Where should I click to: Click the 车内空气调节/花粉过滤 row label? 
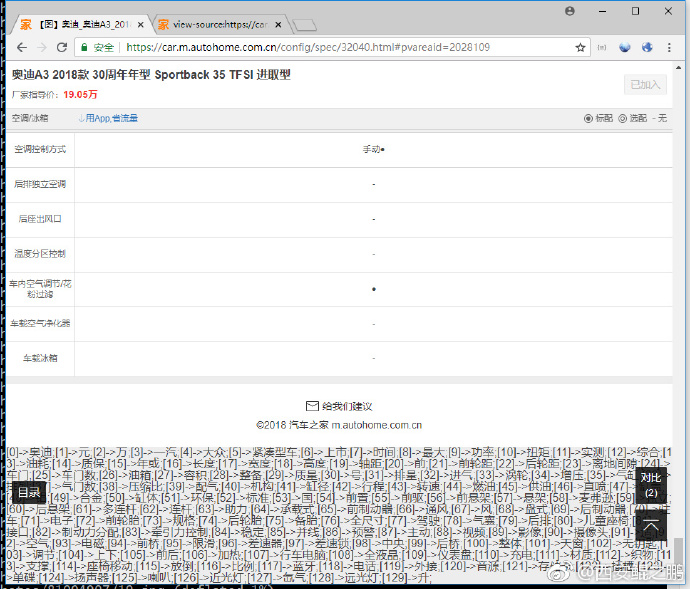pyautogui.click(x=40, y=289)
